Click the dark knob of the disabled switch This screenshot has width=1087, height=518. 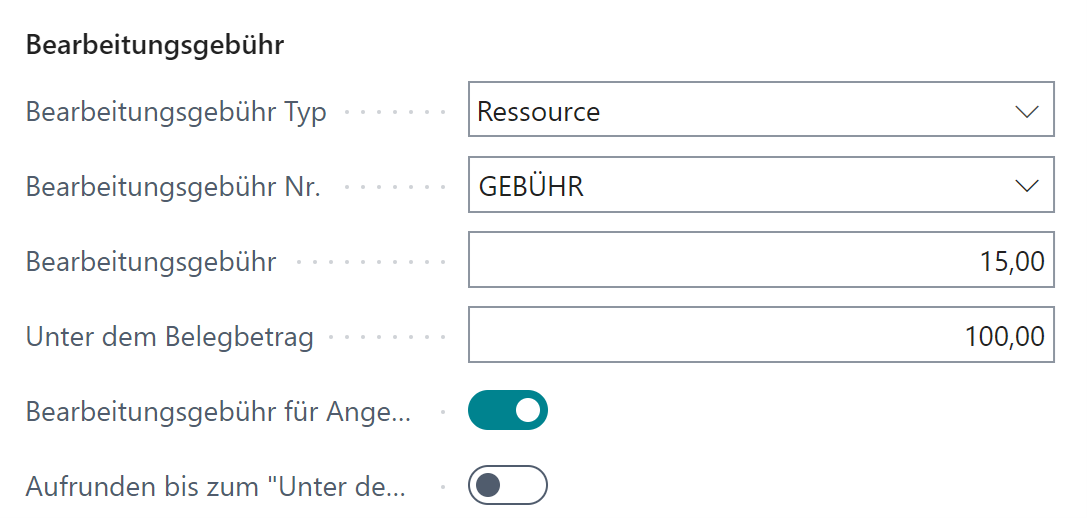(489, 486)
